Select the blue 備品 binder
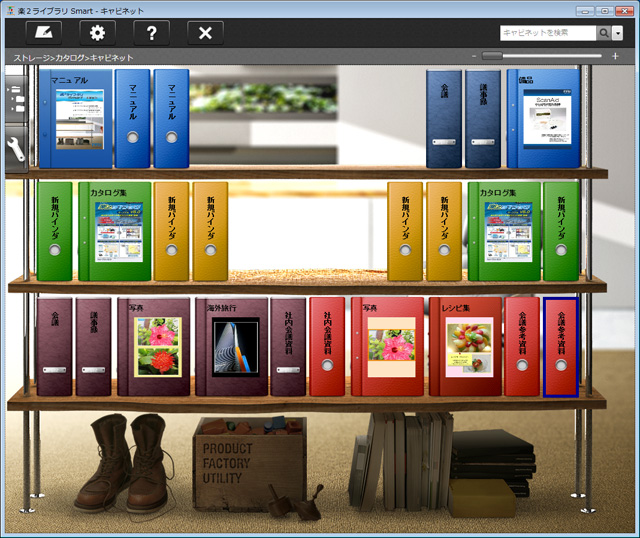 click(543, 118)
